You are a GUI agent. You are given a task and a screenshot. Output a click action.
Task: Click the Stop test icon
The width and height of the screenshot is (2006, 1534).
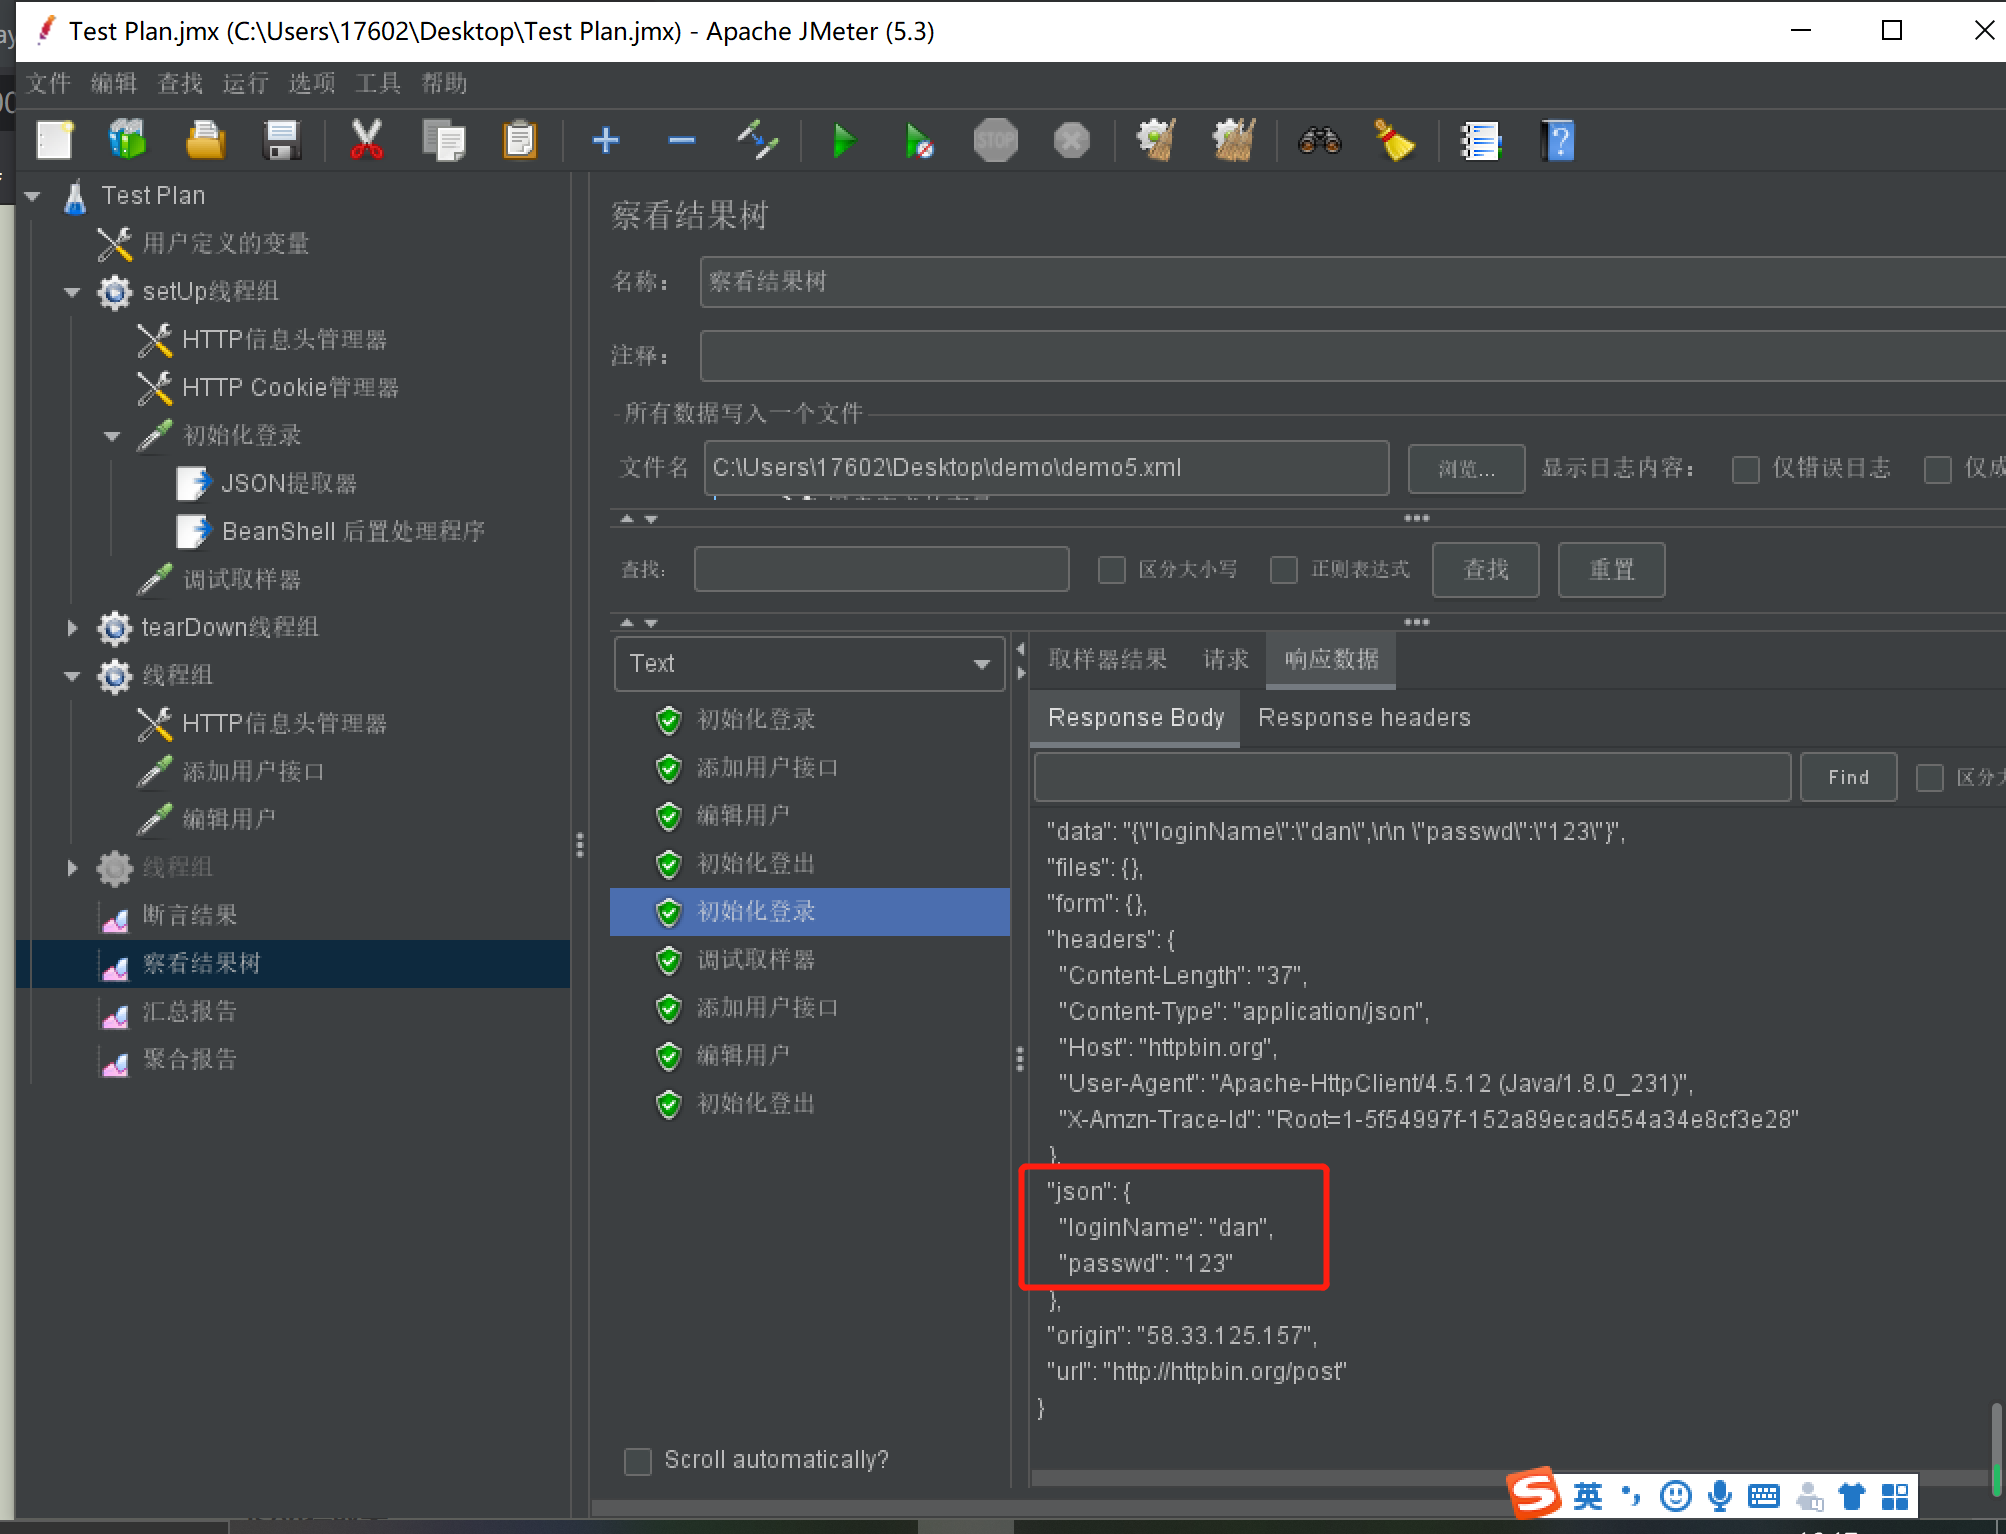tap(995, 140)
